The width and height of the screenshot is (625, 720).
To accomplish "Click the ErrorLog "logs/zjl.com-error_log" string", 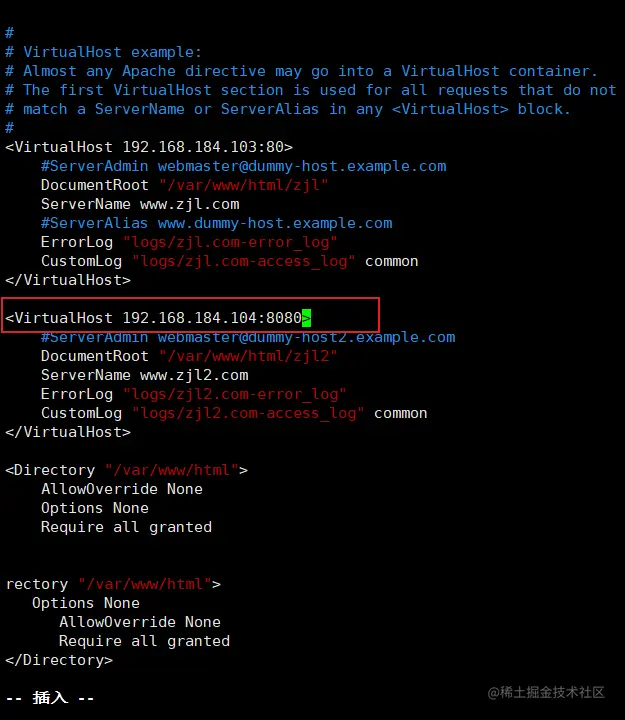I will pyautogui.click(x=230, y=242).
